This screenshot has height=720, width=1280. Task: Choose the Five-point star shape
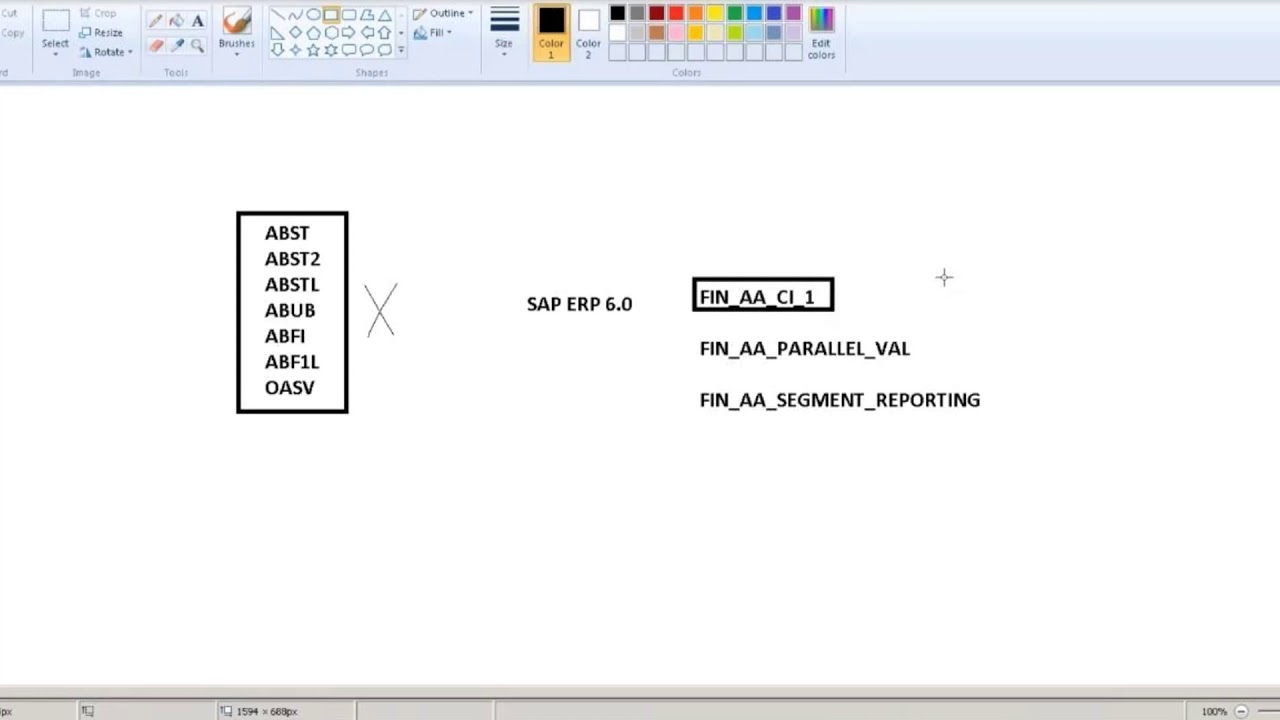click(x=313, y=50)
